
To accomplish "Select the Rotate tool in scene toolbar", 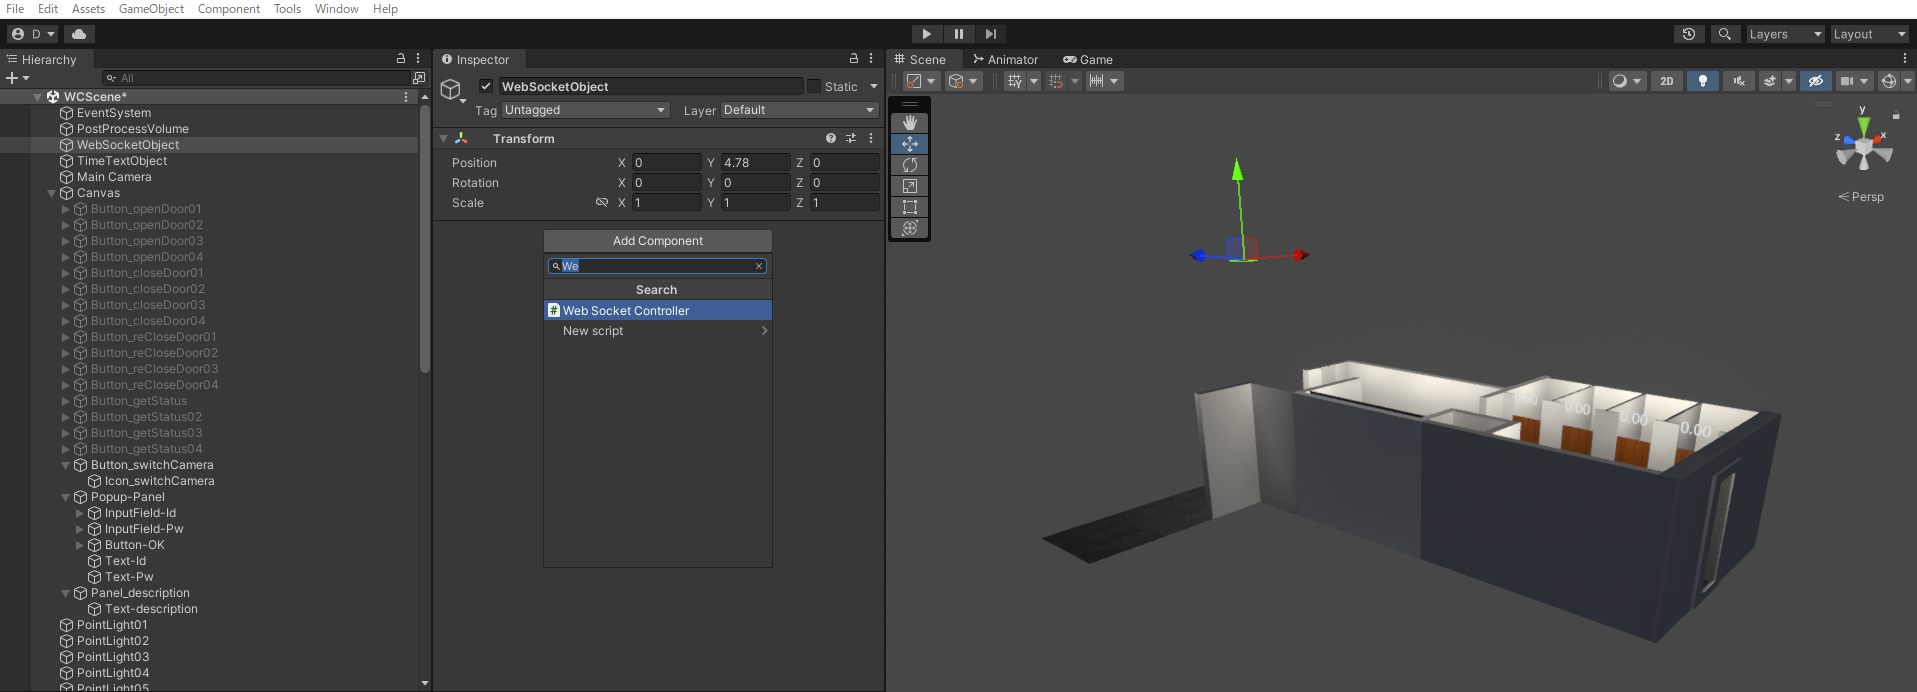I will (909, 165).
